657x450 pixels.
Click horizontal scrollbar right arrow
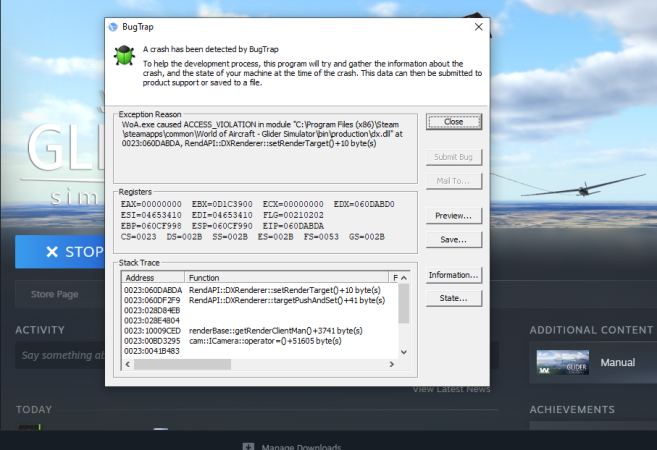pyautogui.click(x=392, y=364)
